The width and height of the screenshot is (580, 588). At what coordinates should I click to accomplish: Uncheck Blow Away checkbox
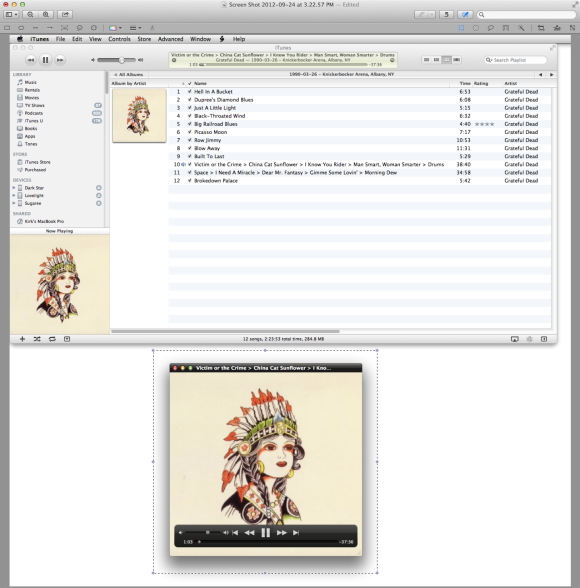pyautogui.click(x=190, y=148)
